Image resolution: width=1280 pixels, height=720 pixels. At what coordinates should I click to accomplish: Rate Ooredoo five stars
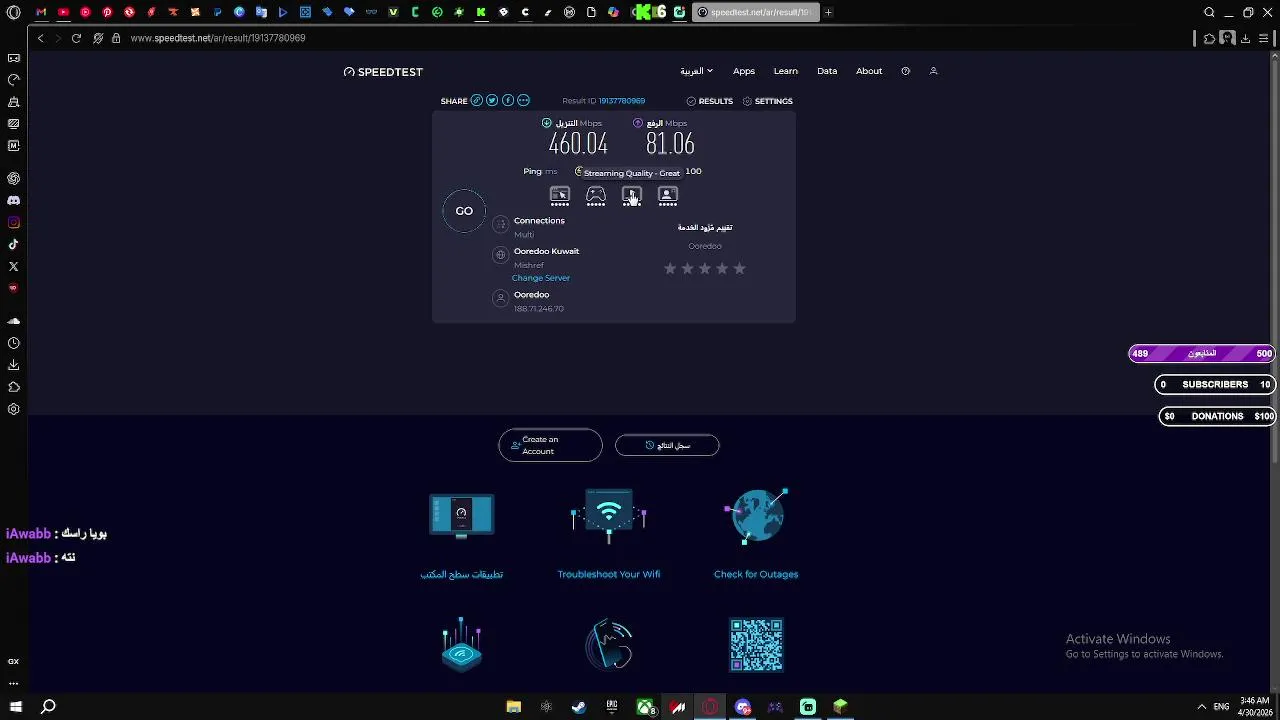(740, 268)
